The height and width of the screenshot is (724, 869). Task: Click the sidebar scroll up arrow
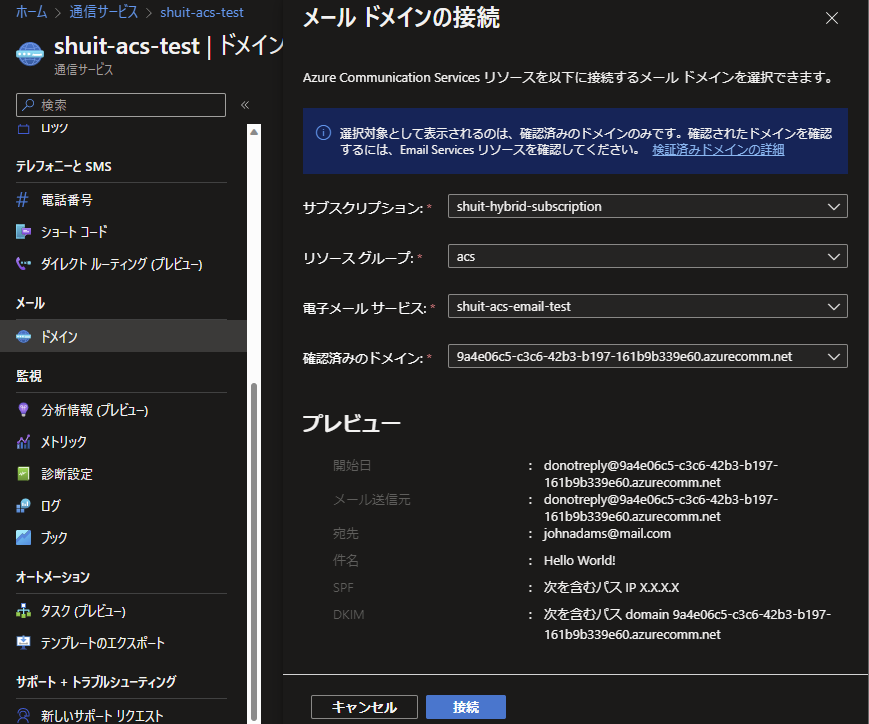click(x=254, y=132)
